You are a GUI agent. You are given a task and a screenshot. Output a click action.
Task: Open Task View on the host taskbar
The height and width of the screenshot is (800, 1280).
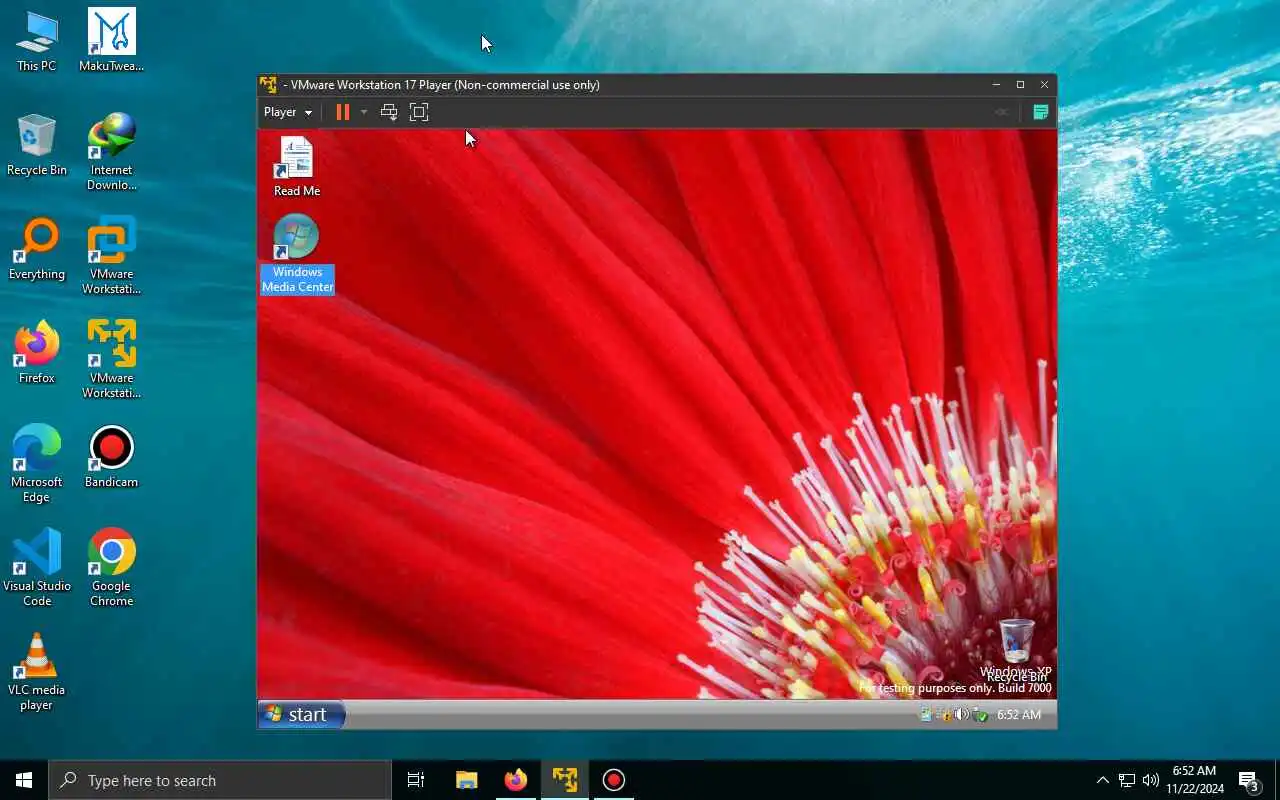pos(416,780)
